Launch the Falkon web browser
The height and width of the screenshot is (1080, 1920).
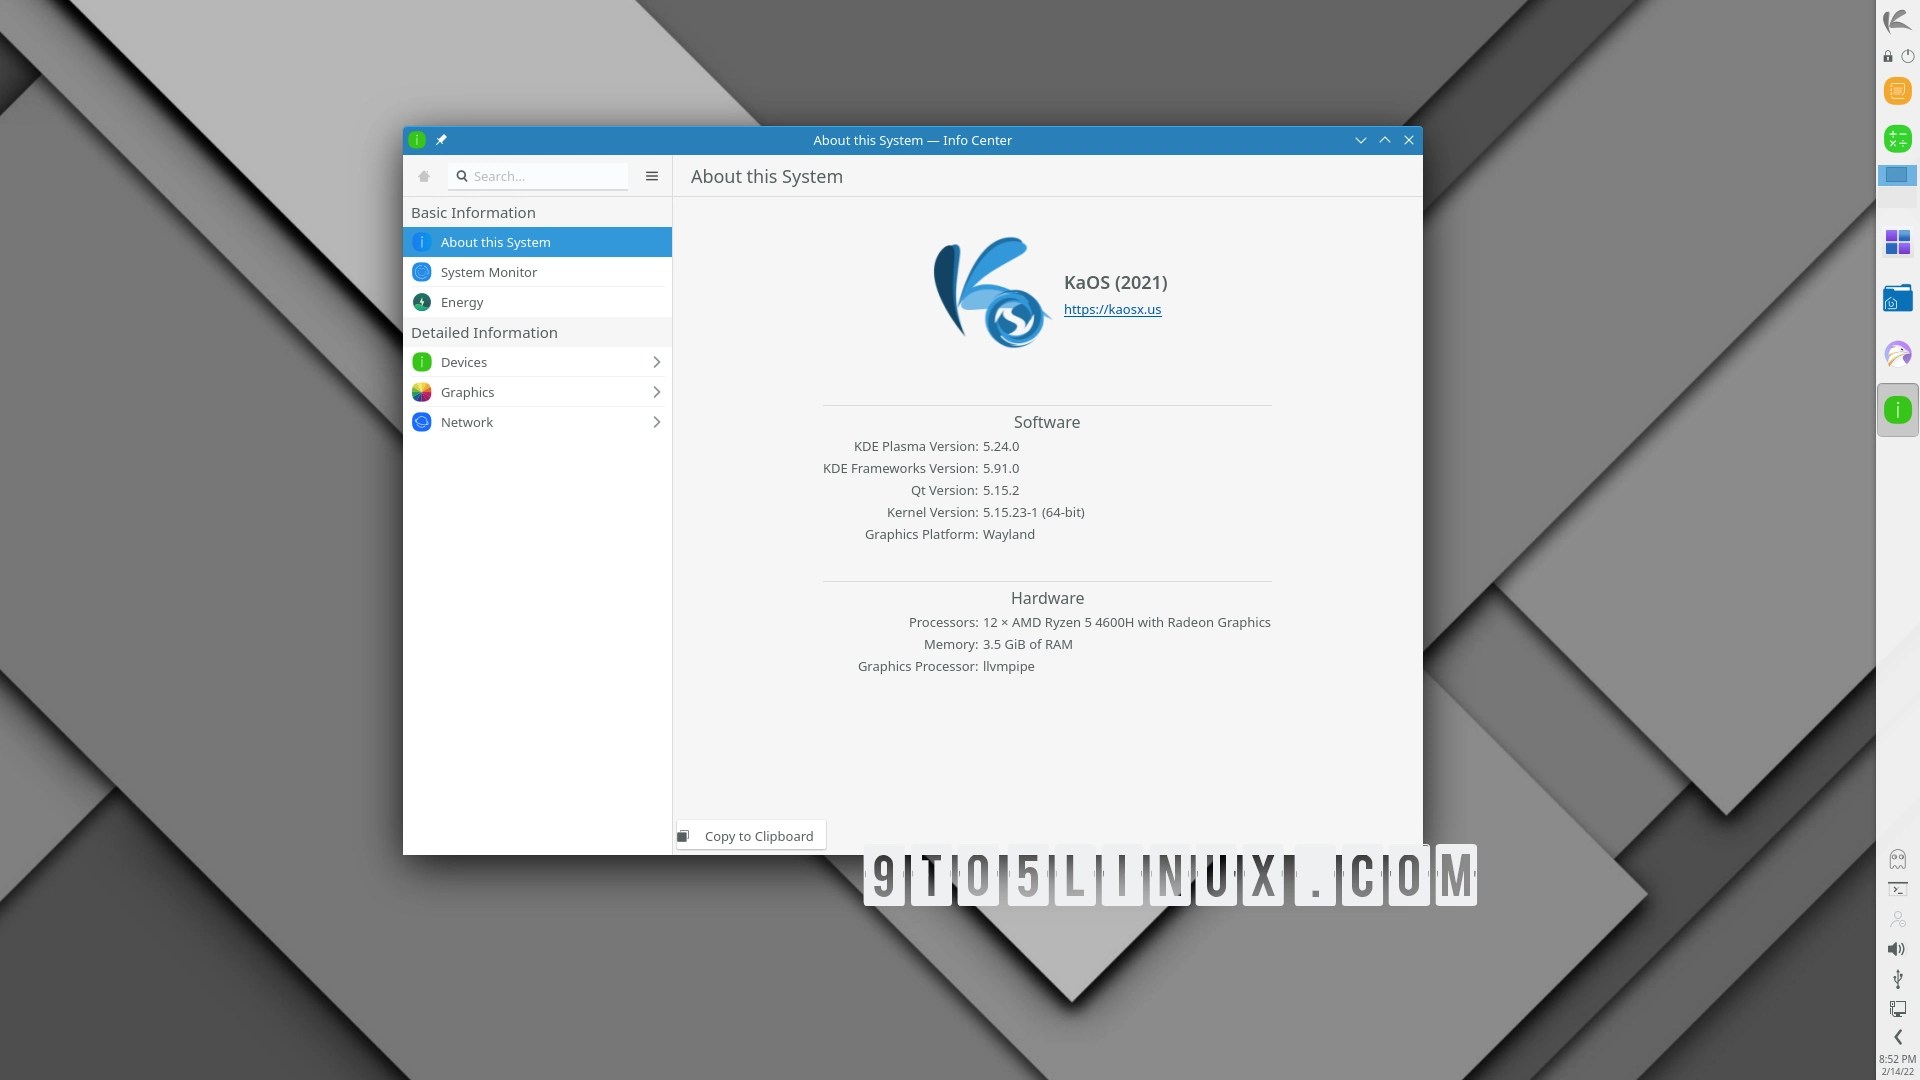1897,354
